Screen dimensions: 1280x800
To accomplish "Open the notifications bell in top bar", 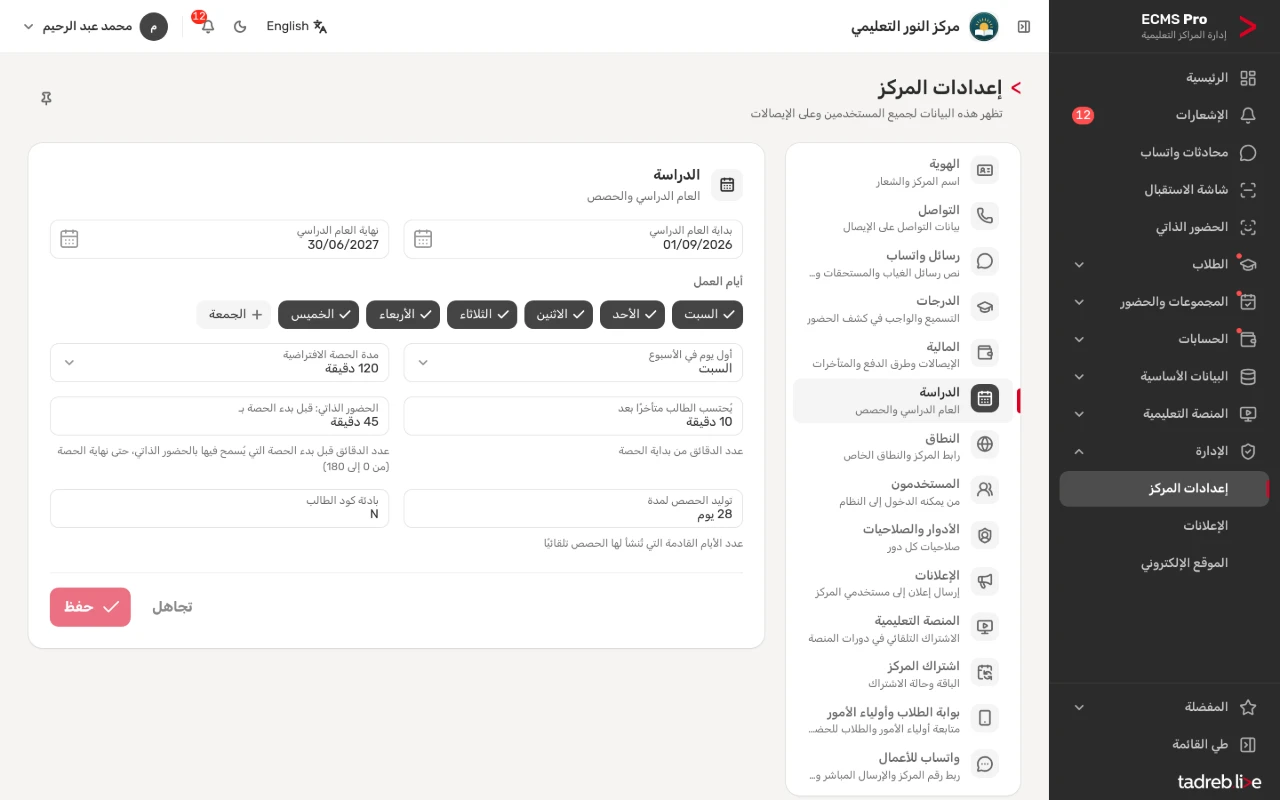I will [x=207, y=26].
